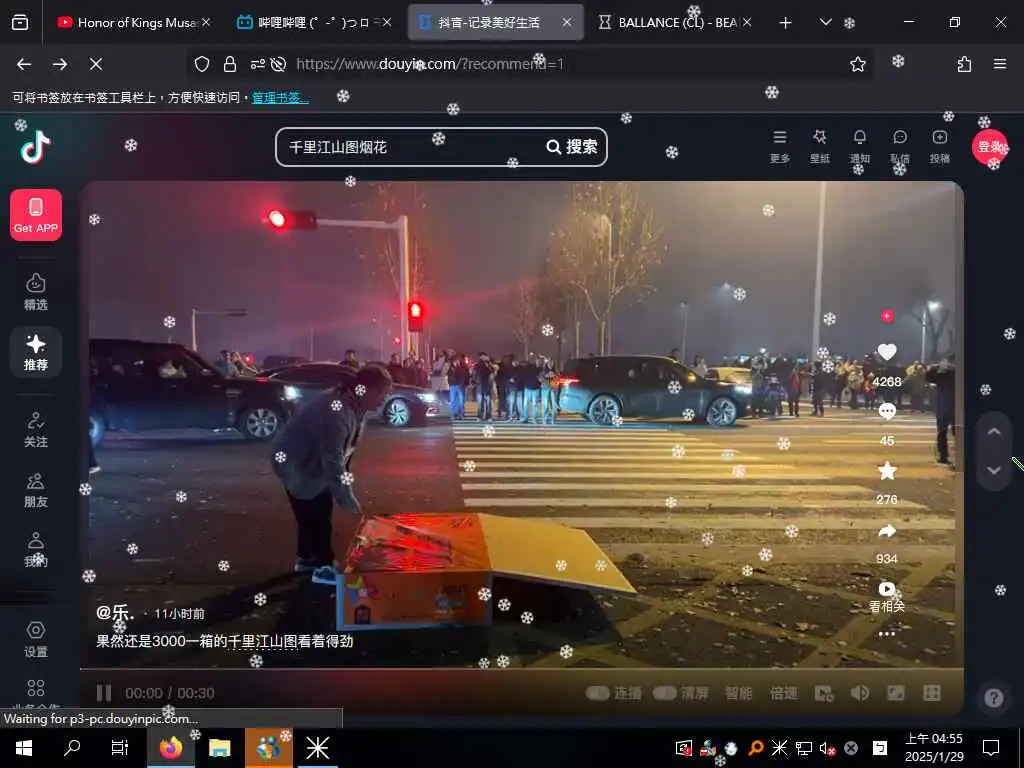Click the Get APP button
Screen dimensions: 1024x768
point(36,215)
